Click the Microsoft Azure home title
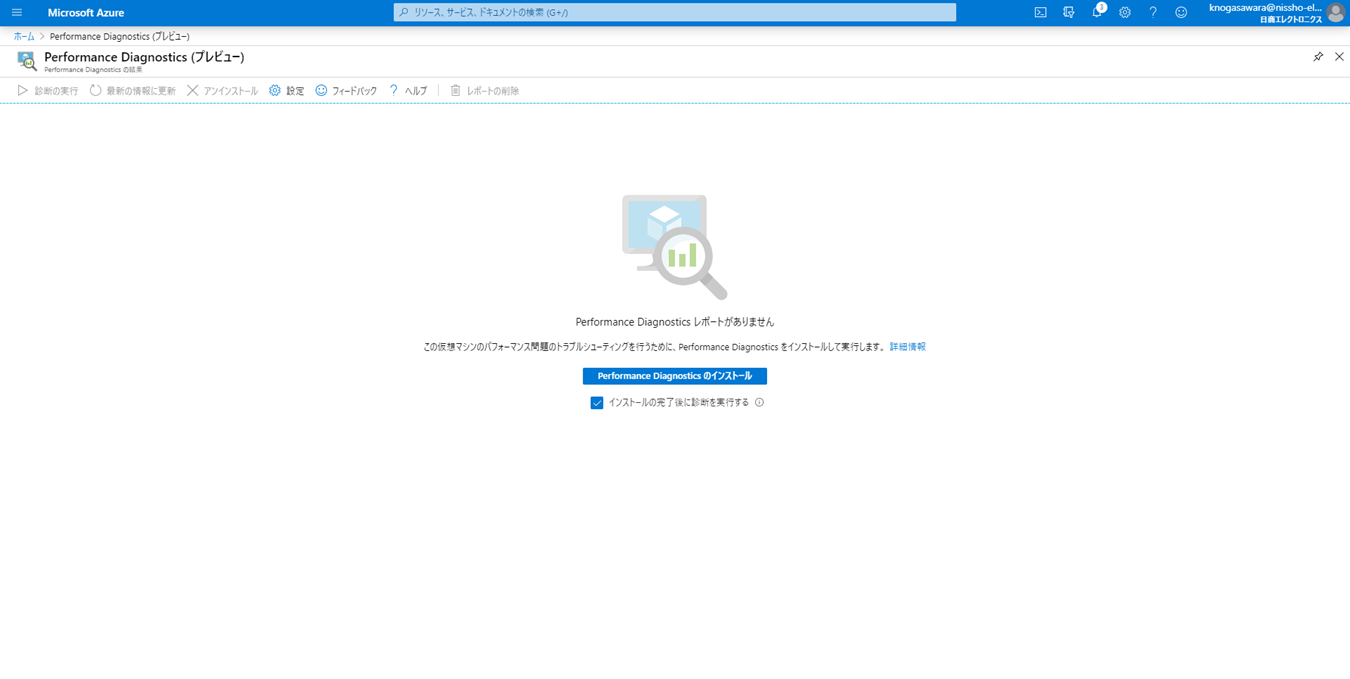The image size is (1350, 679). point(86,13)
